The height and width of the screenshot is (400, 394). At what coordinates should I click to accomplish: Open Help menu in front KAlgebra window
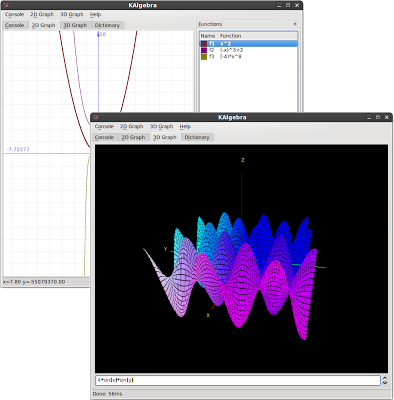[x=185, y=126]
